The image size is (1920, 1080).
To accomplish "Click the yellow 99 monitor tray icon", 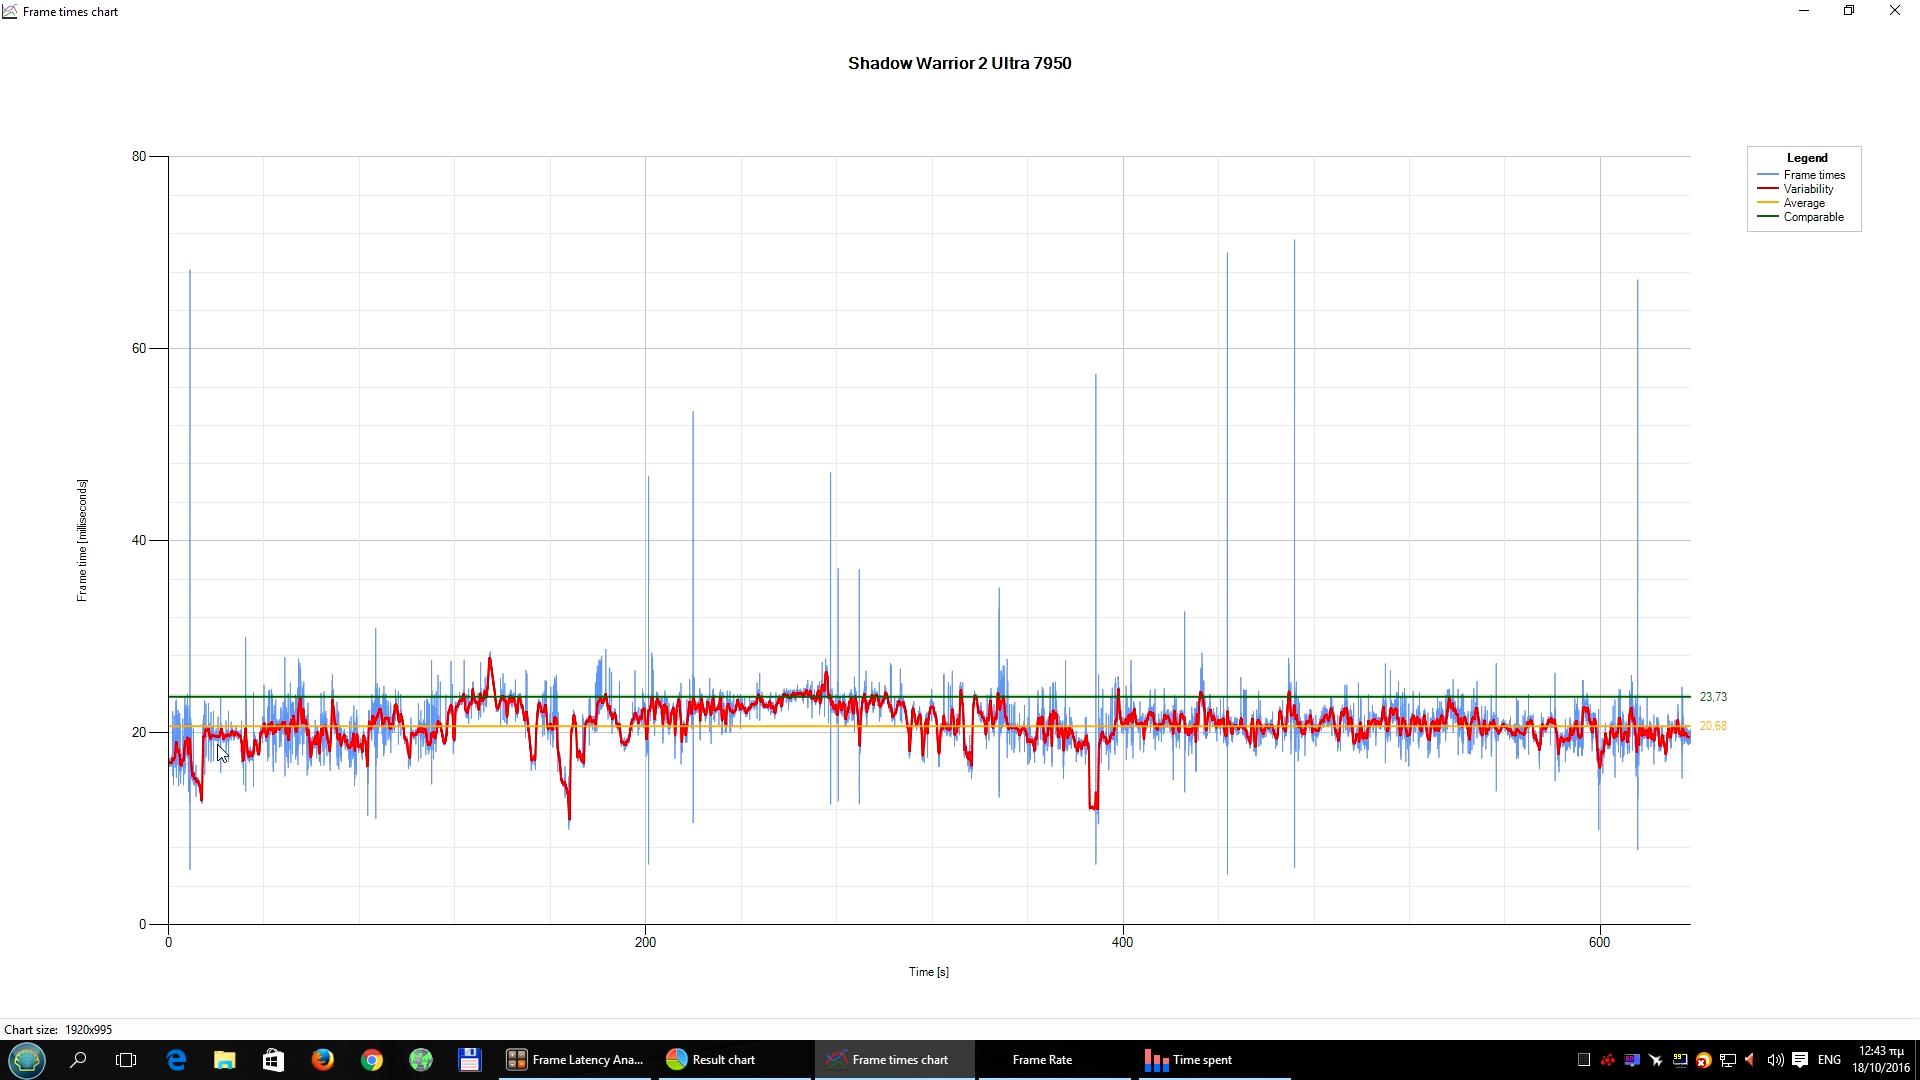I will tap(1680, 1060).
